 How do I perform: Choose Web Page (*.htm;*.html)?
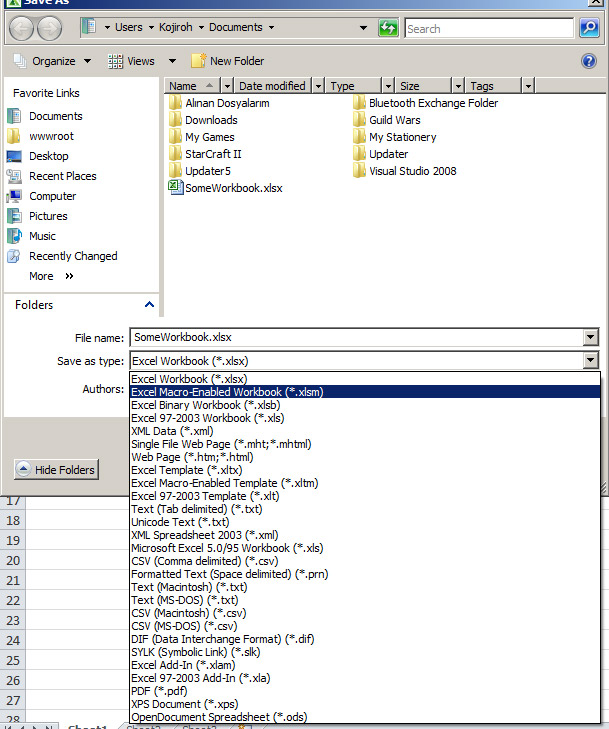coord(365,457)
